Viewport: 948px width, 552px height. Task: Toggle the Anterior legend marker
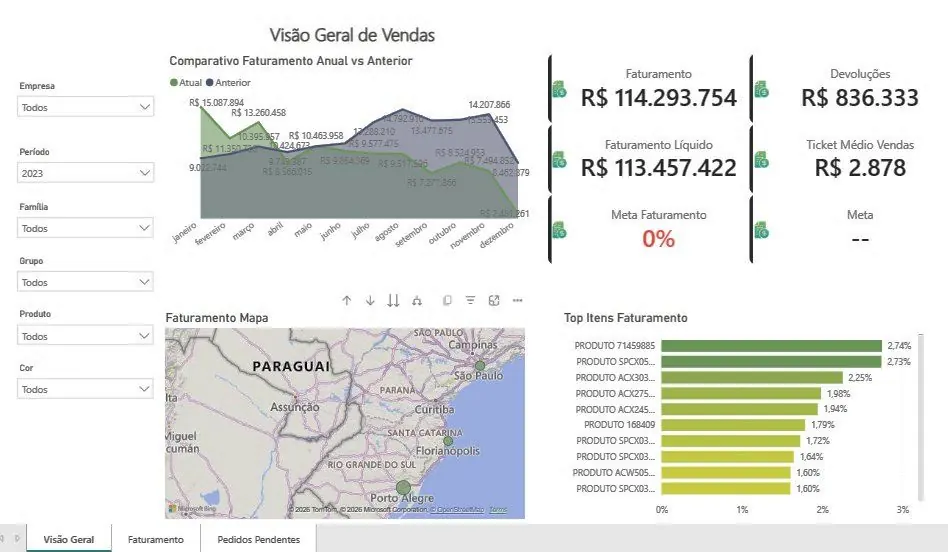210,83
